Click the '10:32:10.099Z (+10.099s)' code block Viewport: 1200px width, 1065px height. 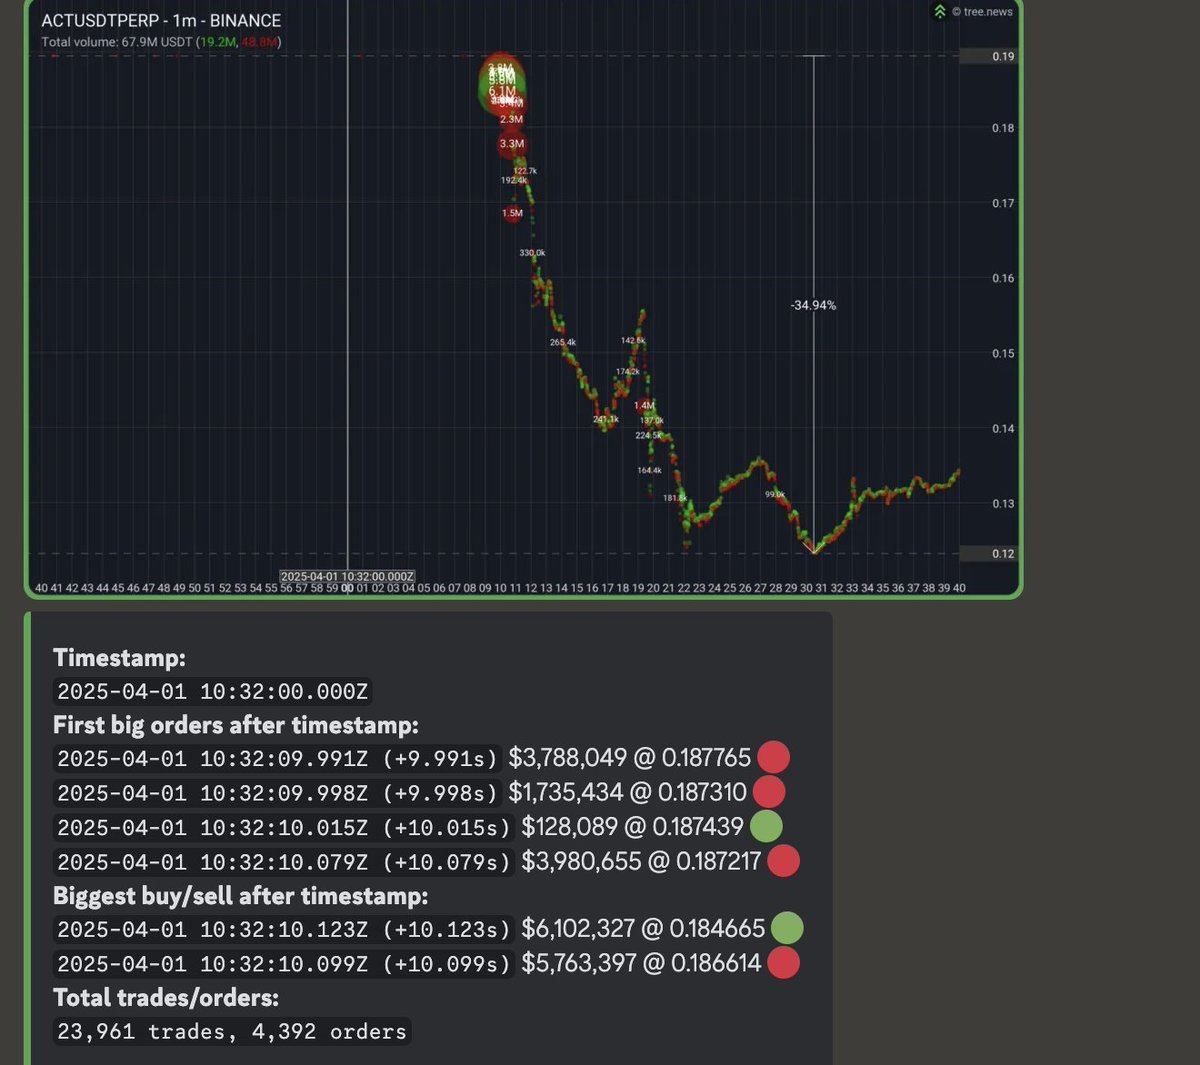click(x=284, y=964)
